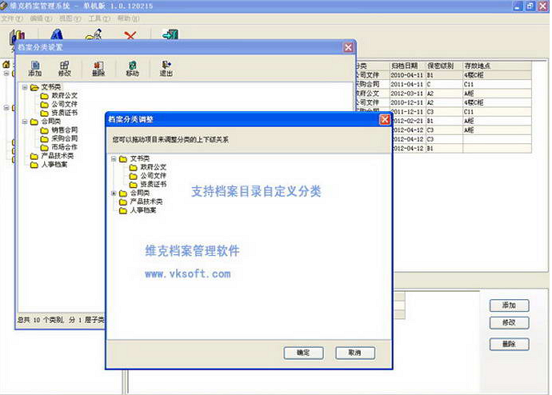Viewport: 552px width, 395px height.
Task: Click 合同类 folder icon in 档案分类设置 tree
Action: pos(34,122)
